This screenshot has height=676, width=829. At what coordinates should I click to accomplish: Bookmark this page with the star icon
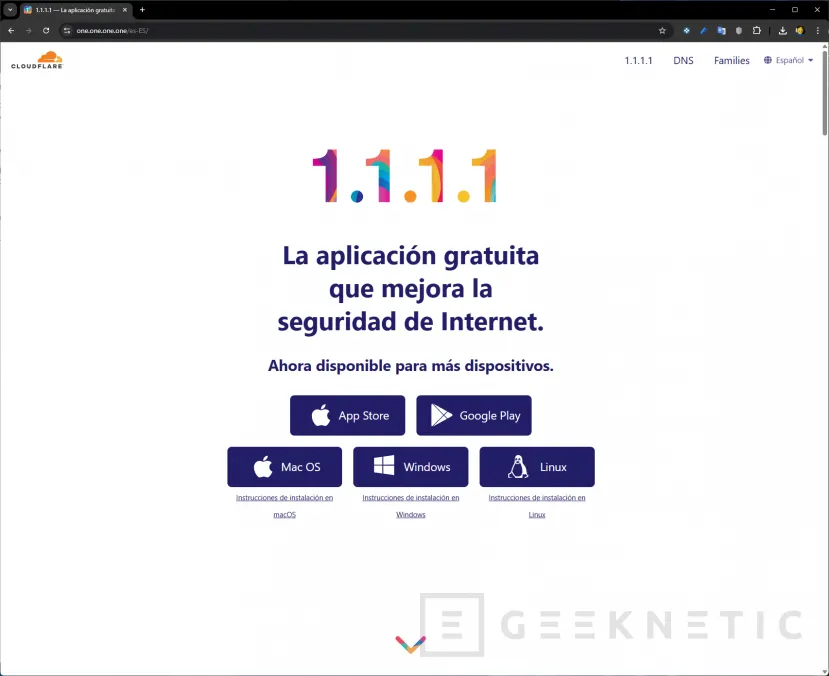pos(662,31)
